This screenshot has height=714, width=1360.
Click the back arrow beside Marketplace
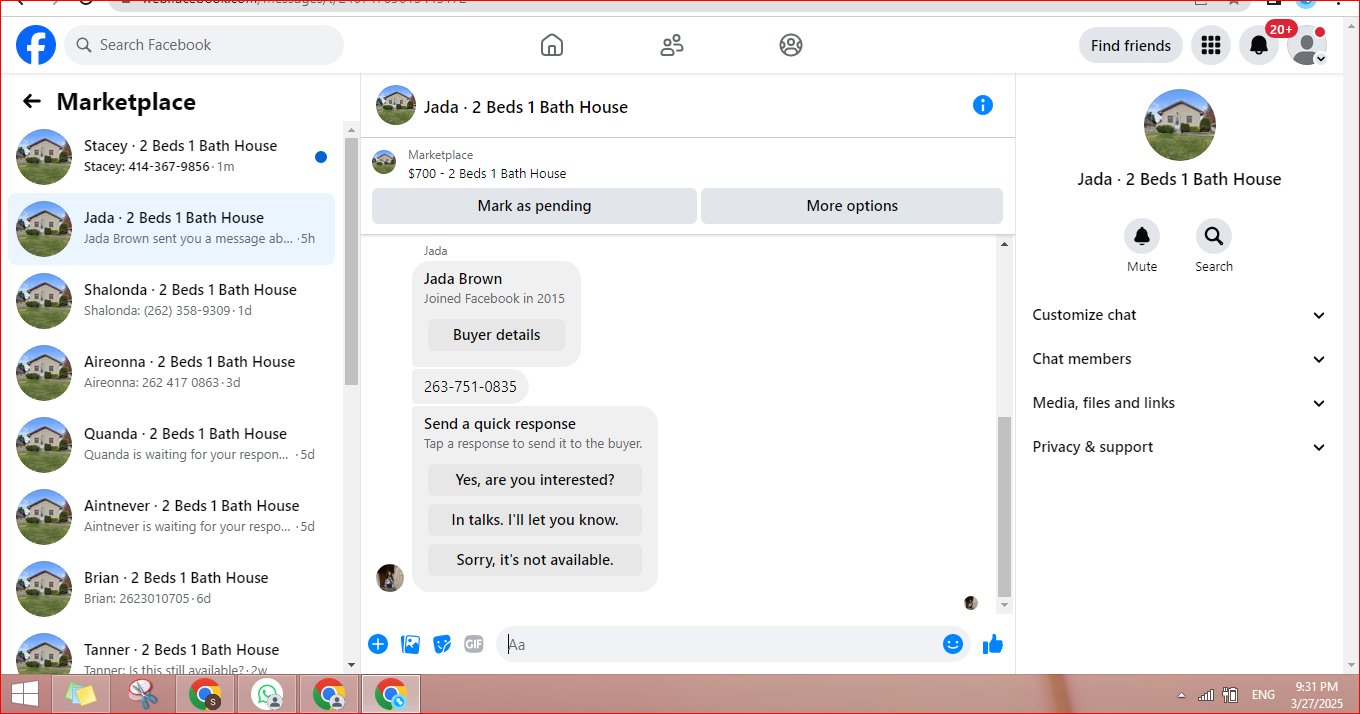pos(32,101)
